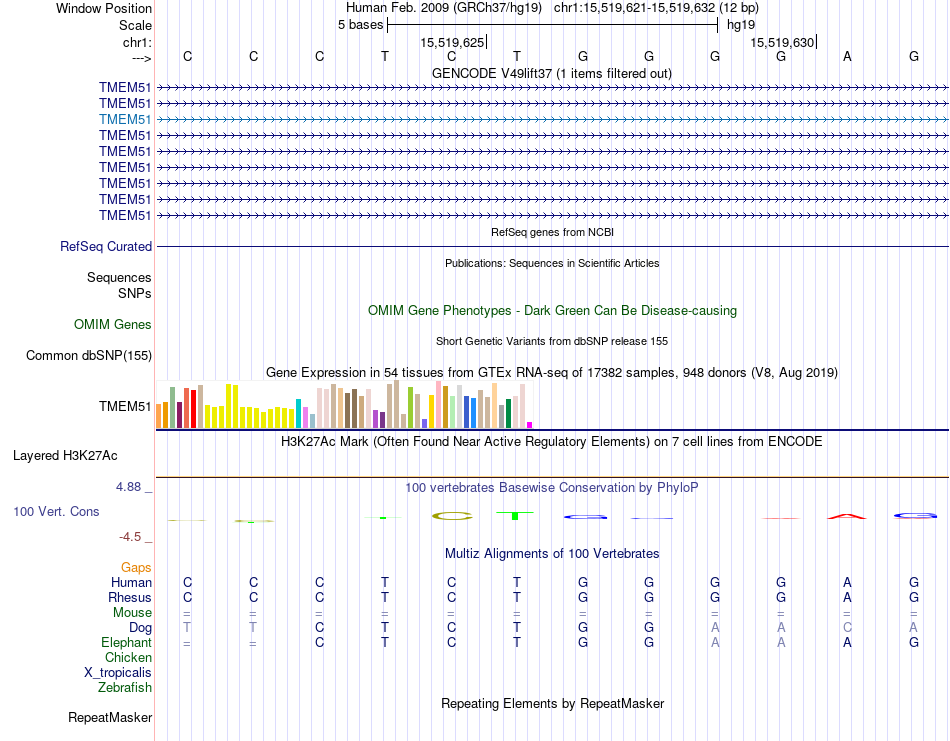Image resolution: width=950 pixels, height=741 pixels.
Task: Click the olive C PhyloP conservation logo
Action: [x=452, y=516]
